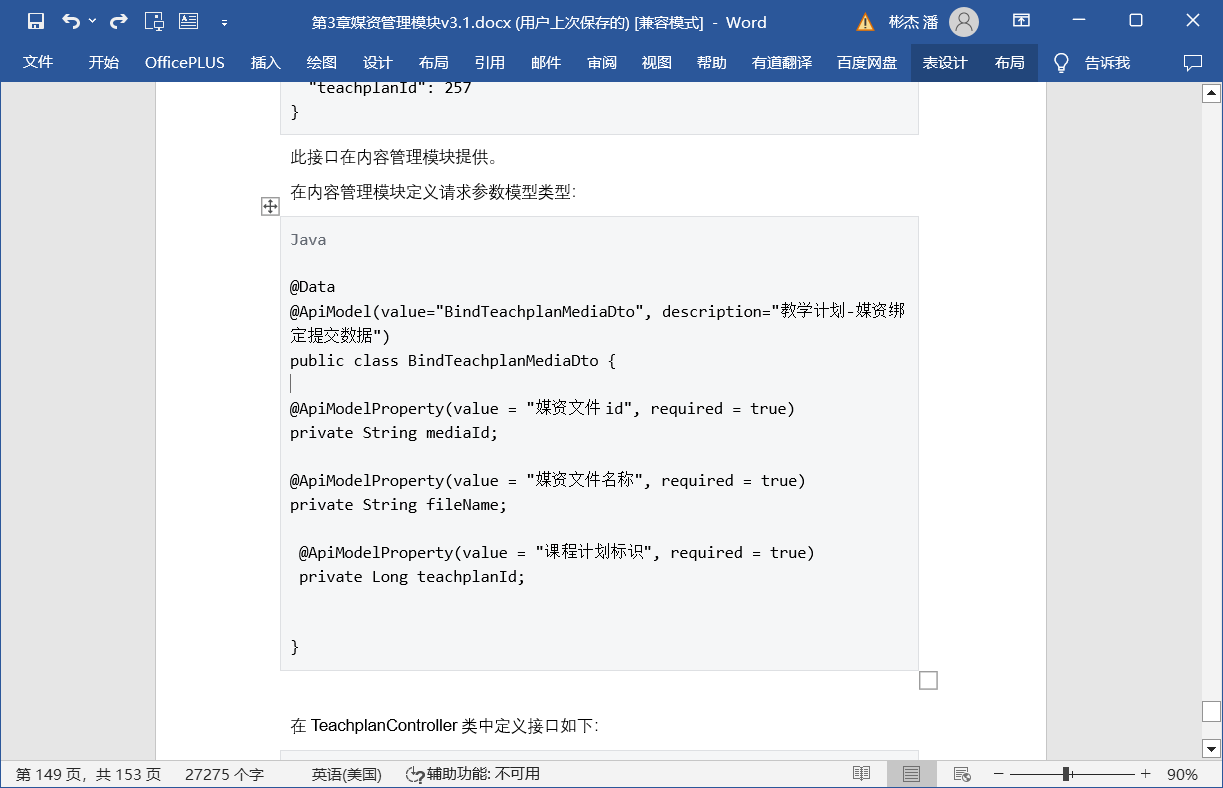Click scroll up arrow on vertical scrollbar
This screenshot has width=1223, height=788.
[x=1211, y=93]
